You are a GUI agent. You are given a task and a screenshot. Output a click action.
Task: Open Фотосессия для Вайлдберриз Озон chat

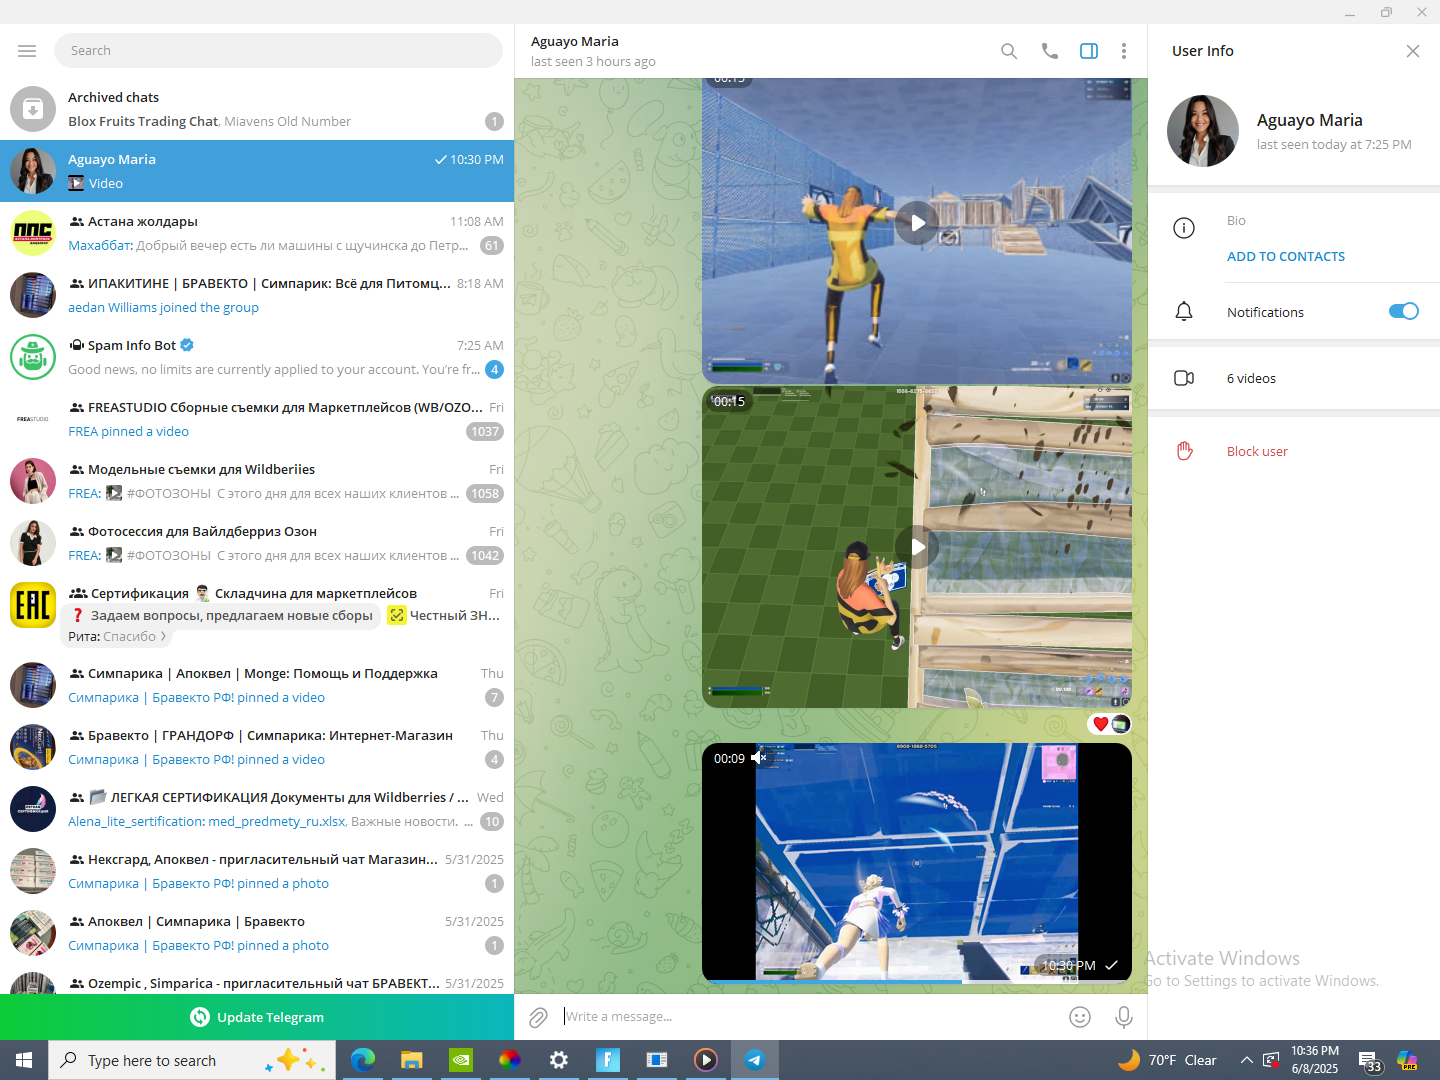click(257, 543)
